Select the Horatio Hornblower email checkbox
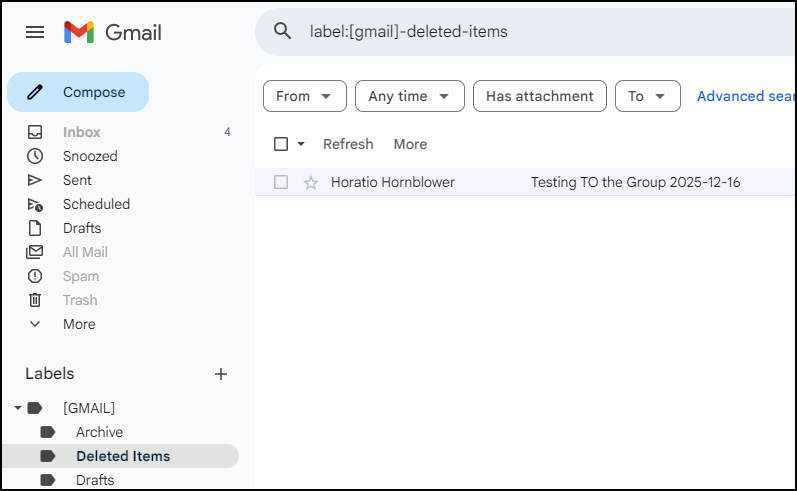This screenshot has width=797, height=491. coord(281,182)
